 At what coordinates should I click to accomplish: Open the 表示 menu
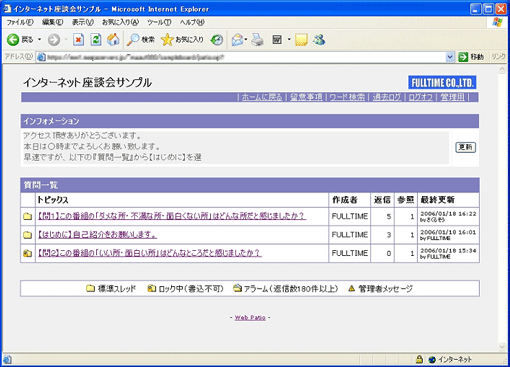pyautogui.click(x=83, y=22)
